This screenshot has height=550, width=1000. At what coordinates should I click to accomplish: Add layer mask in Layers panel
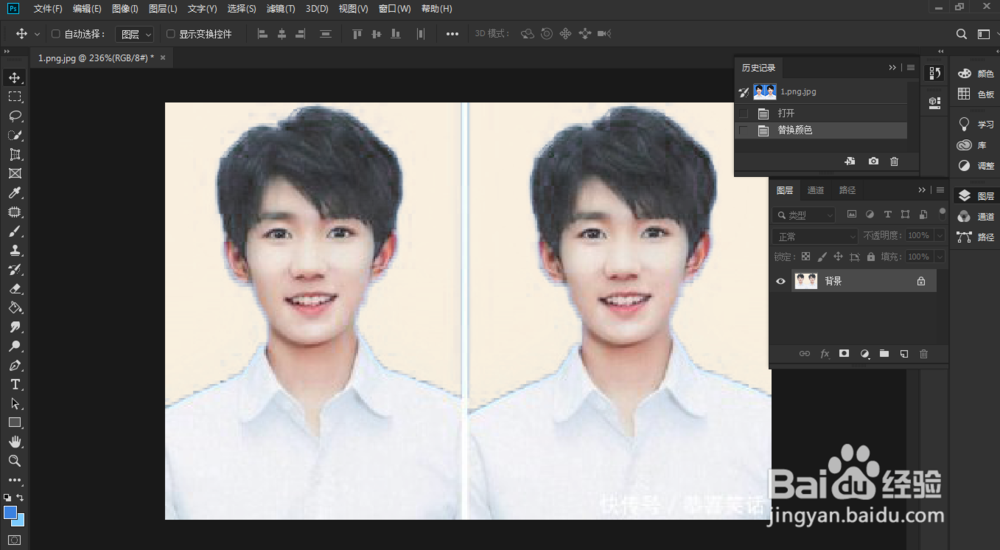844,353
